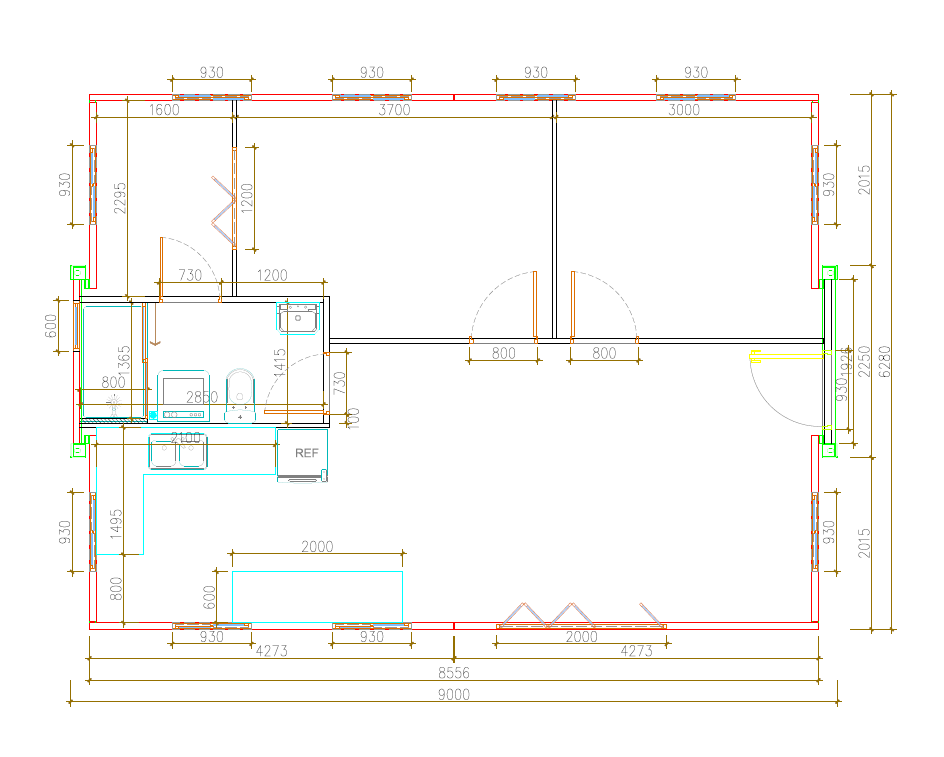944x757 pixels.
Task: Click the toilet fixture symbol
Action: [241, 392]
